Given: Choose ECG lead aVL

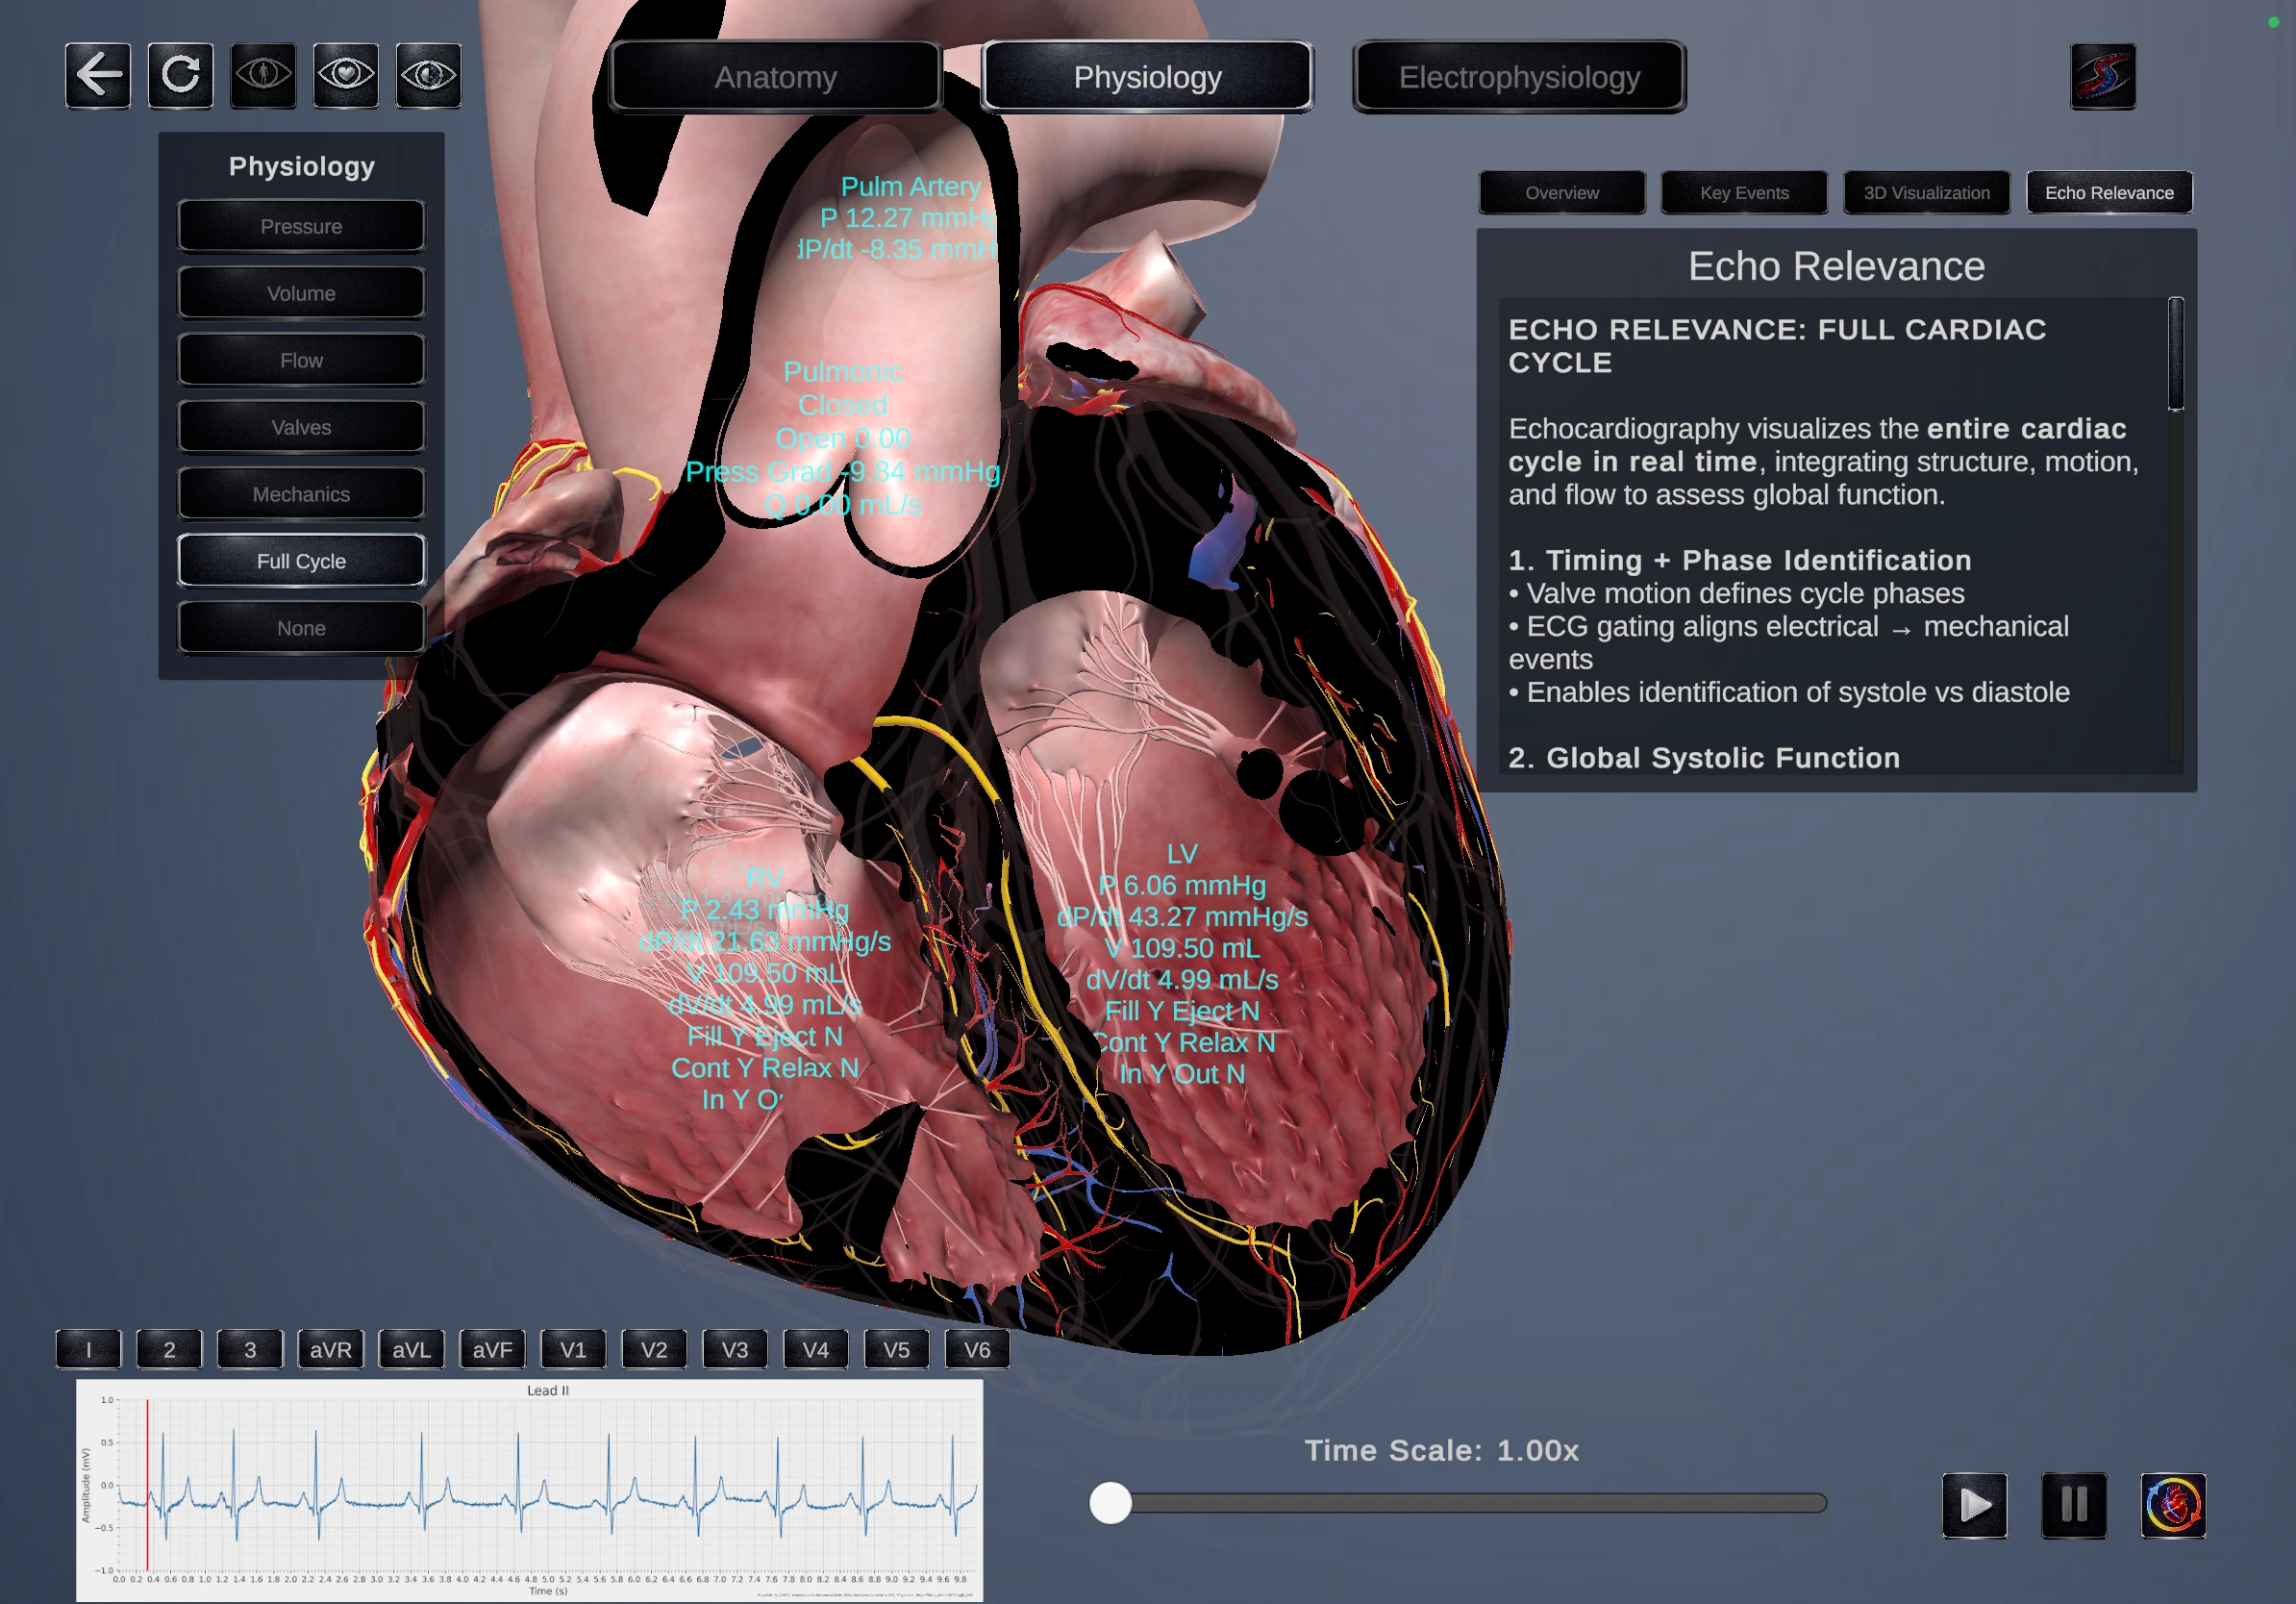Looking at the screenshot, I should (411, 1349).
